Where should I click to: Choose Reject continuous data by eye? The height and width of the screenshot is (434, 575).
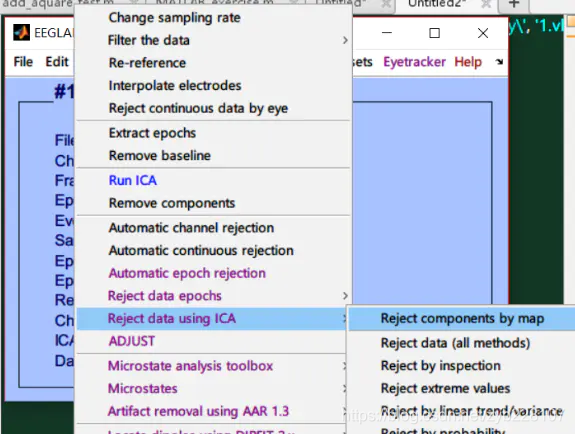213,108
